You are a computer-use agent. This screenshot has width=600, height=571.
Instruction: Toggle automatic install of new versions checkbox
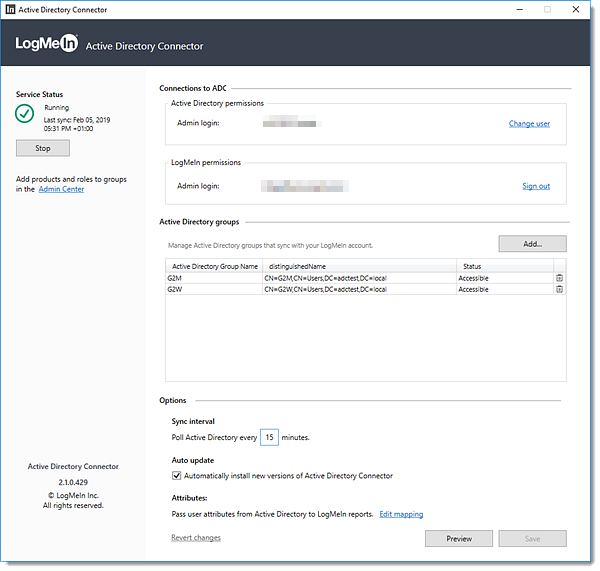[x=177, y=476]
